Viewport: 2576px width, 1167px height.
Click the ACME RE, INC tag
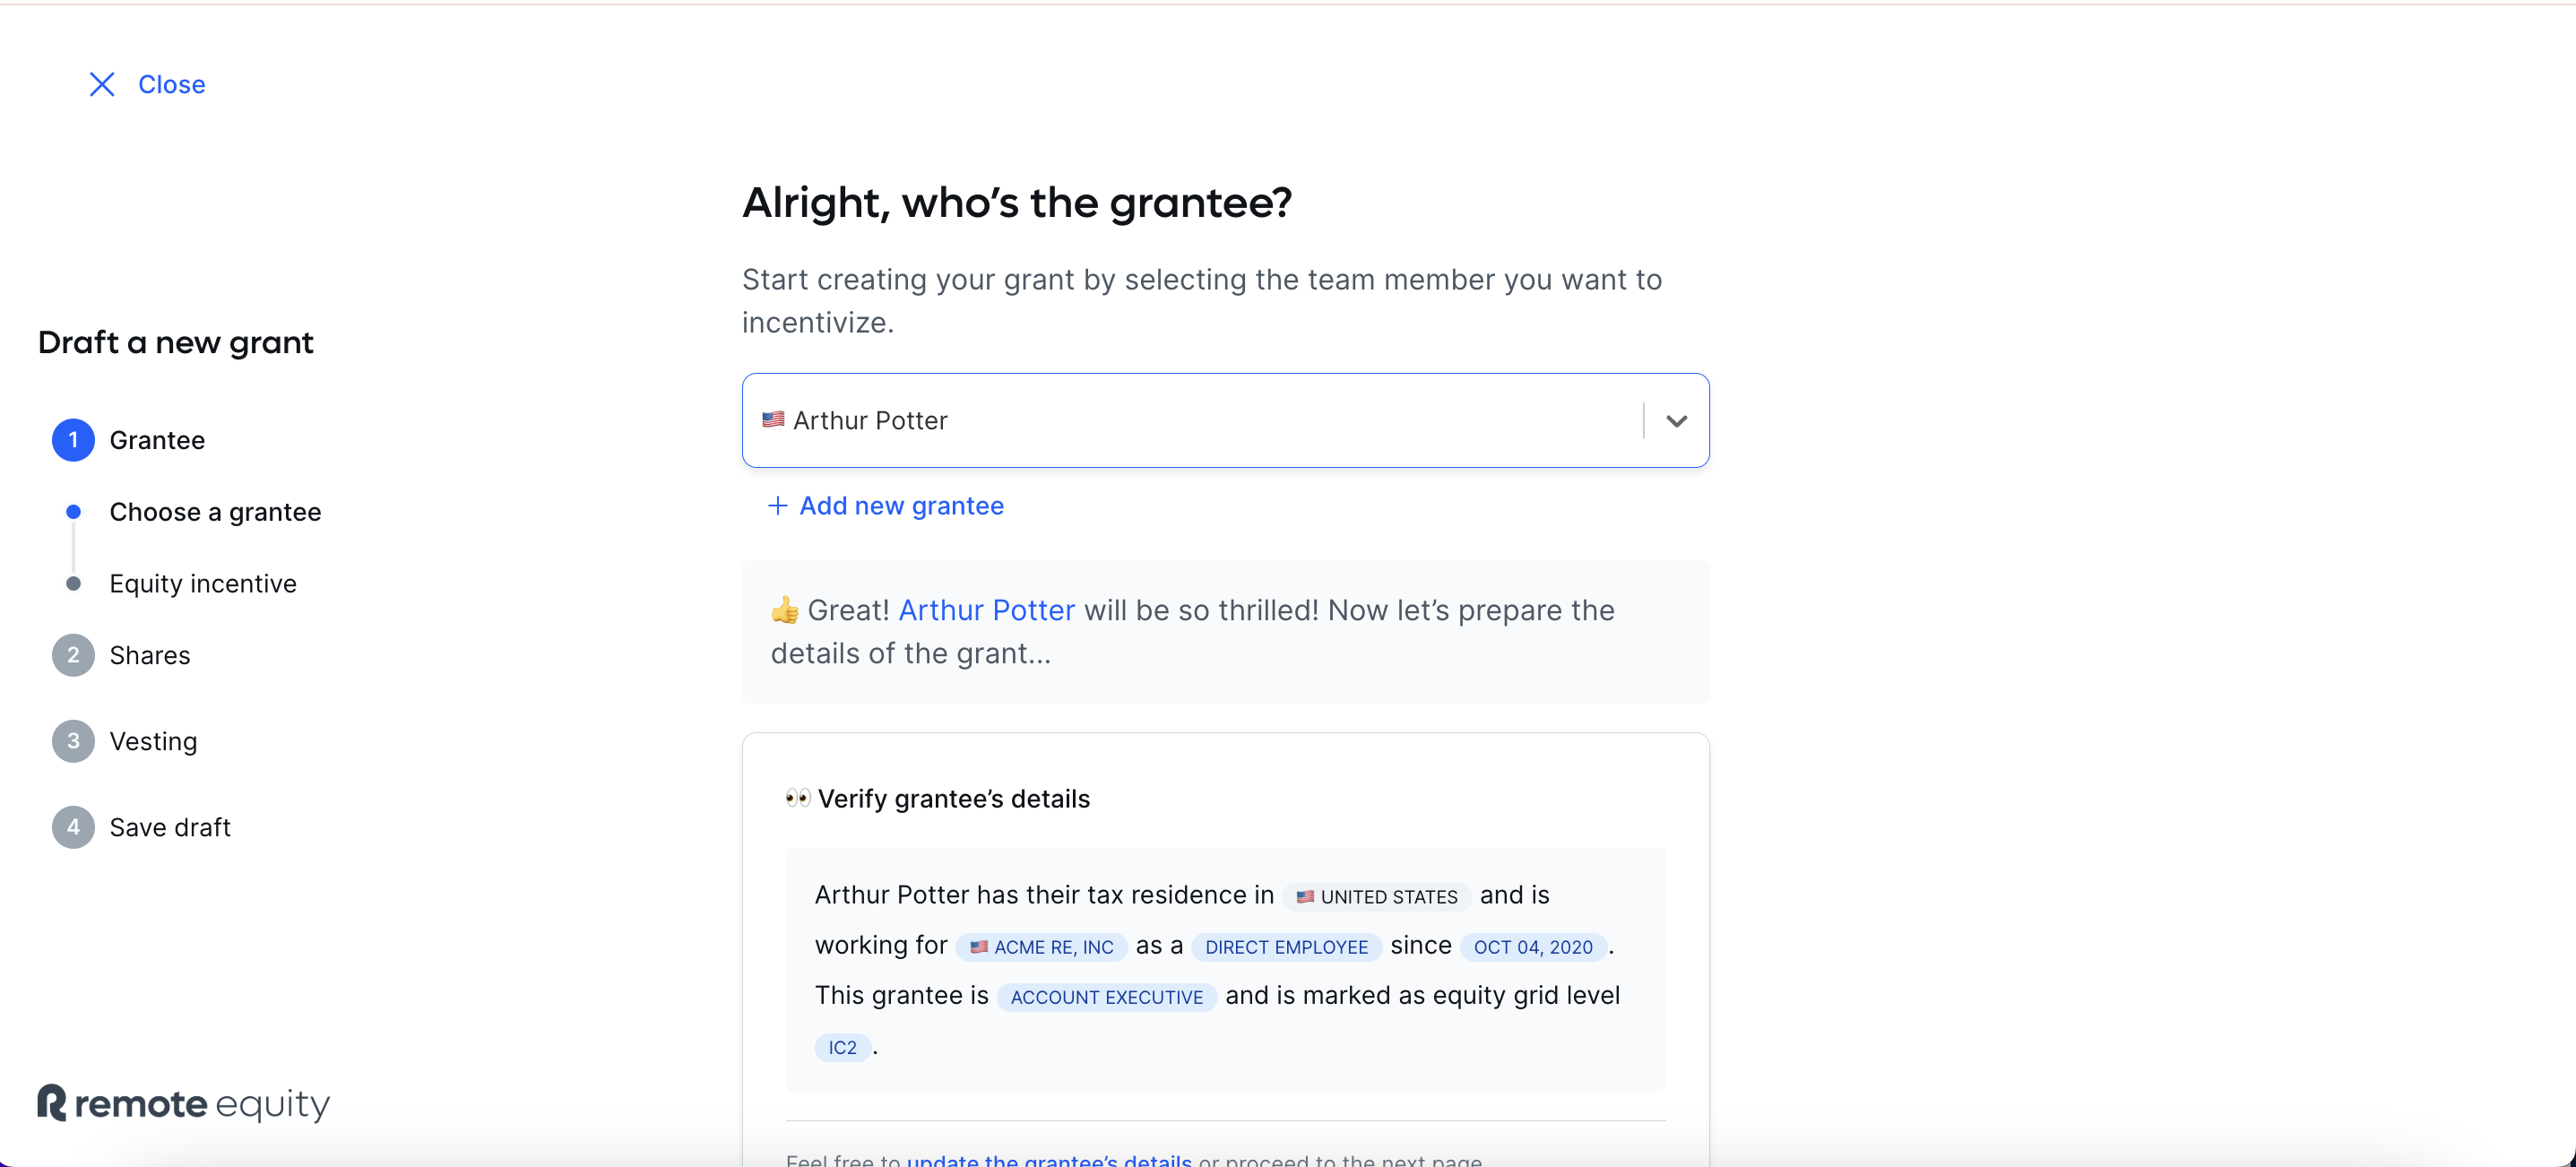pyautogui.click(x=1041, y=947)
